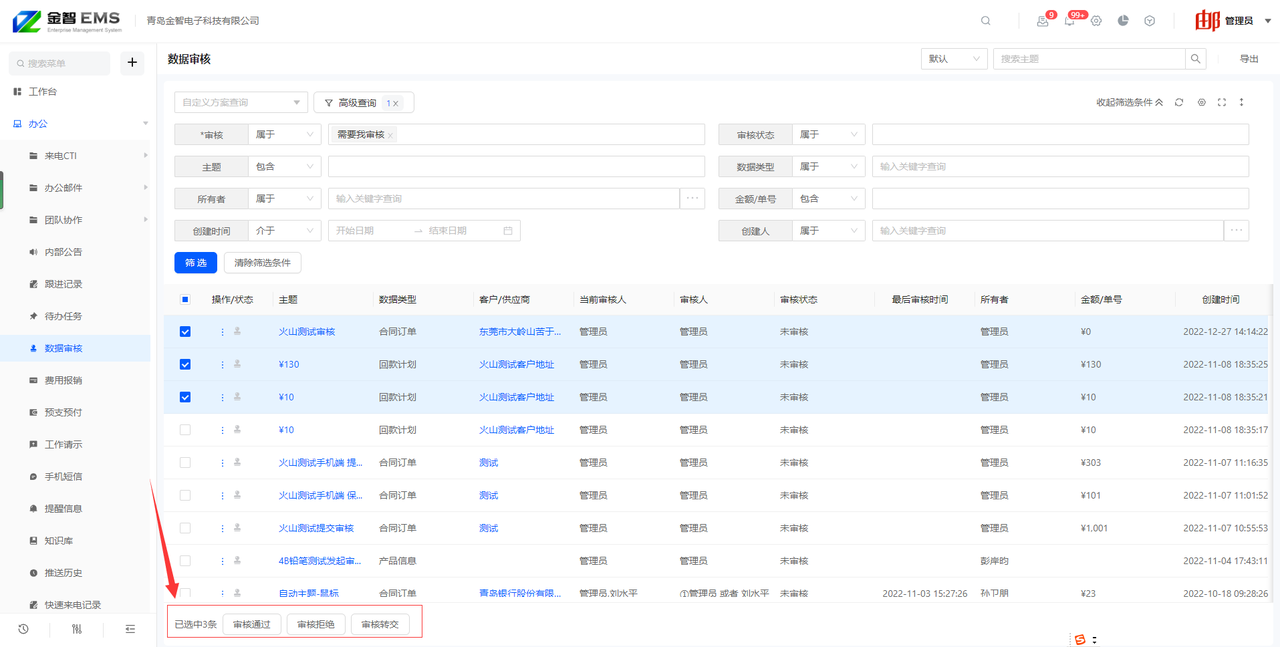Open the 审核 operator 属于 dropdown
This screenshot has height=647, width=1280.
tap(284, 135)
